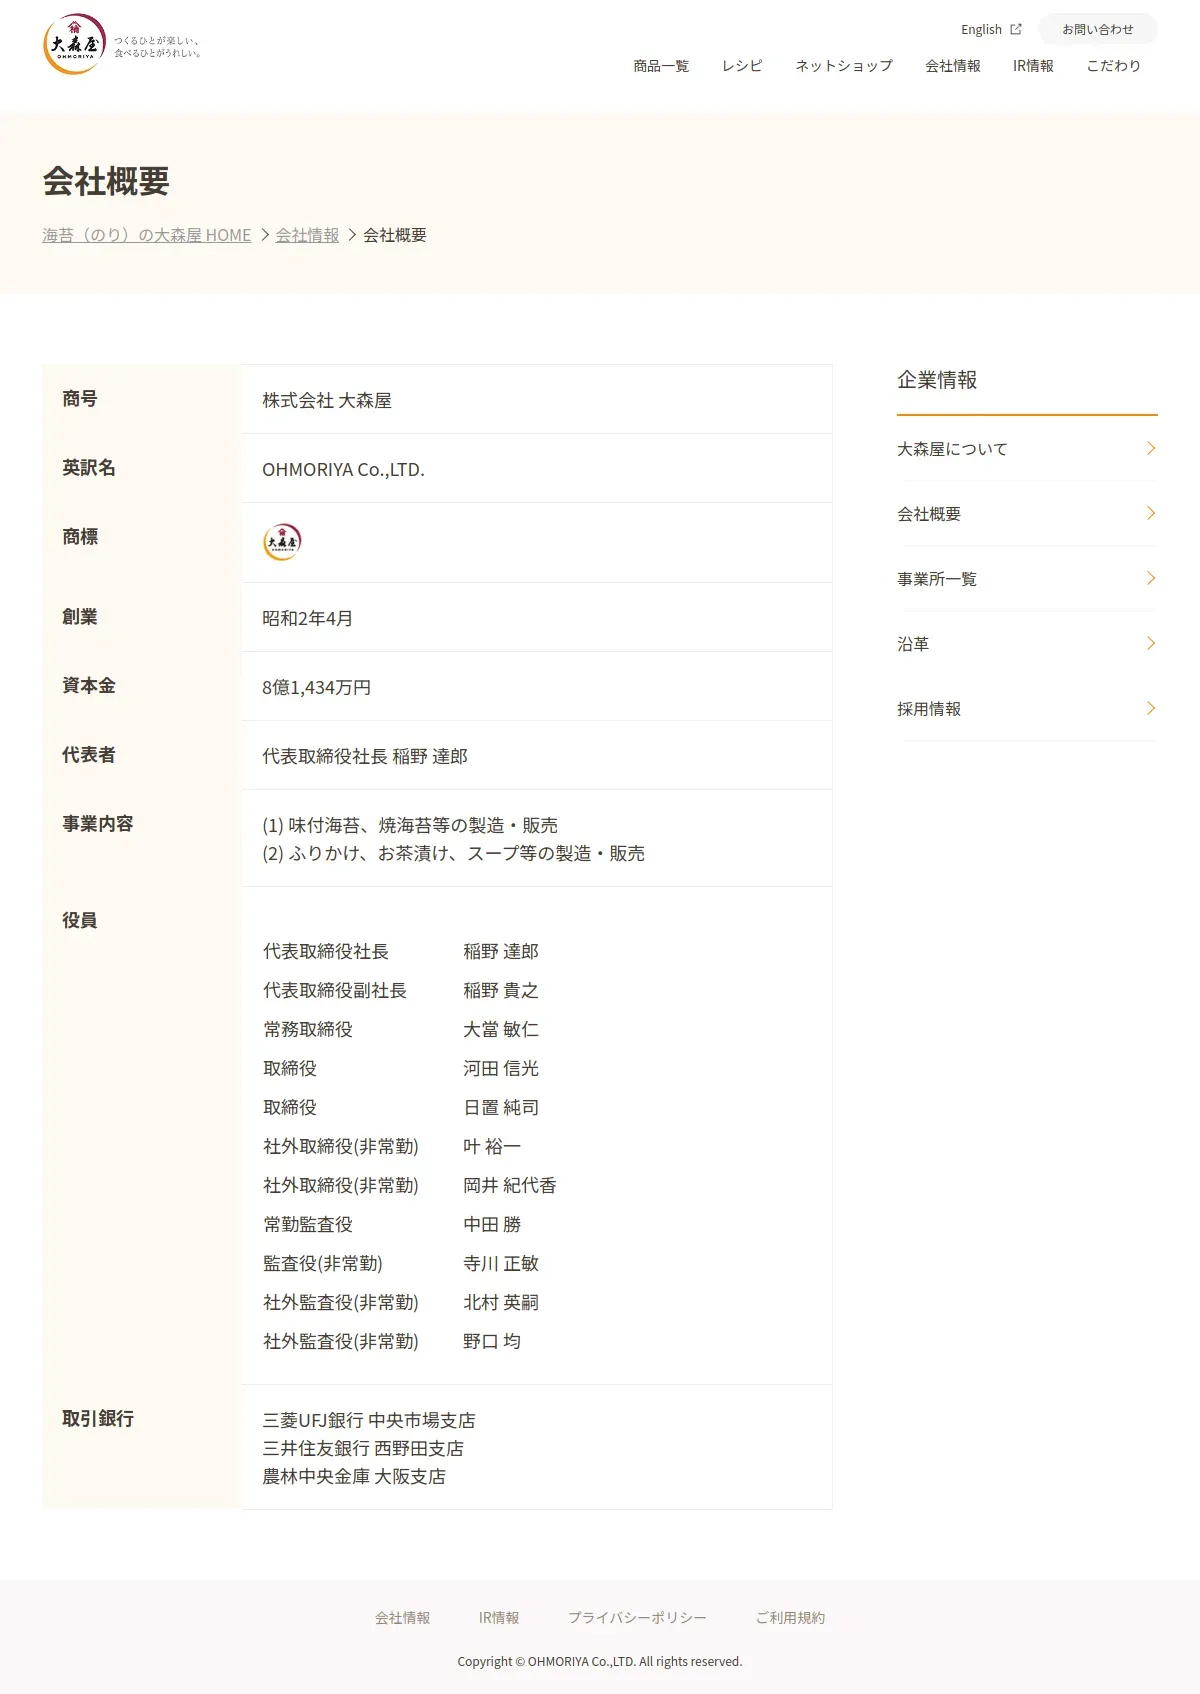This screenshot has width=1200, height=1694.
Task: Open 事業所一覧 in the sidebar
Action: click(1027, 579)
